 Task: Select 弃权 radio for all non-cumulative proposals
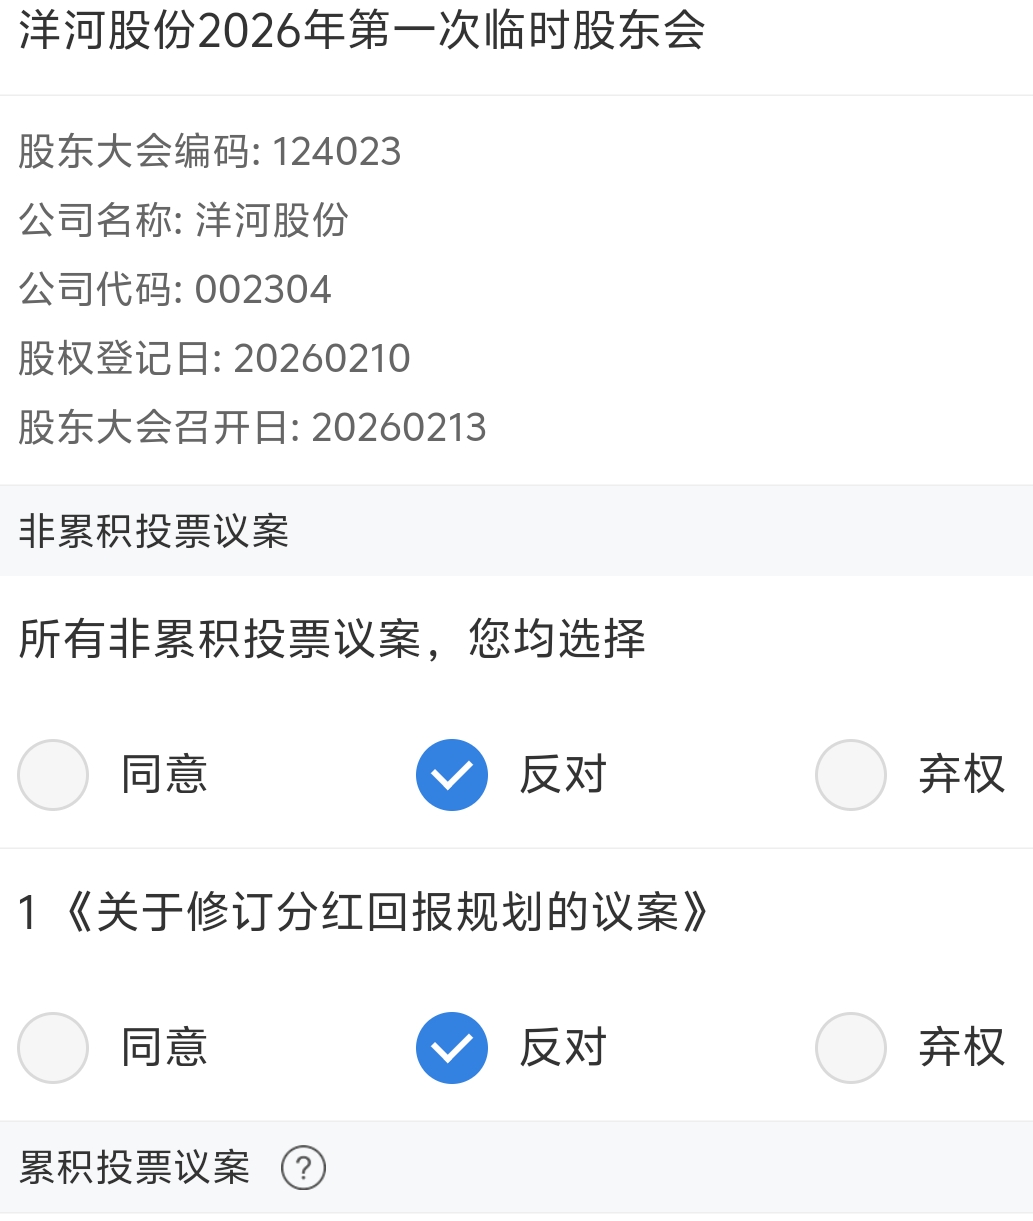tap(851, 775)
